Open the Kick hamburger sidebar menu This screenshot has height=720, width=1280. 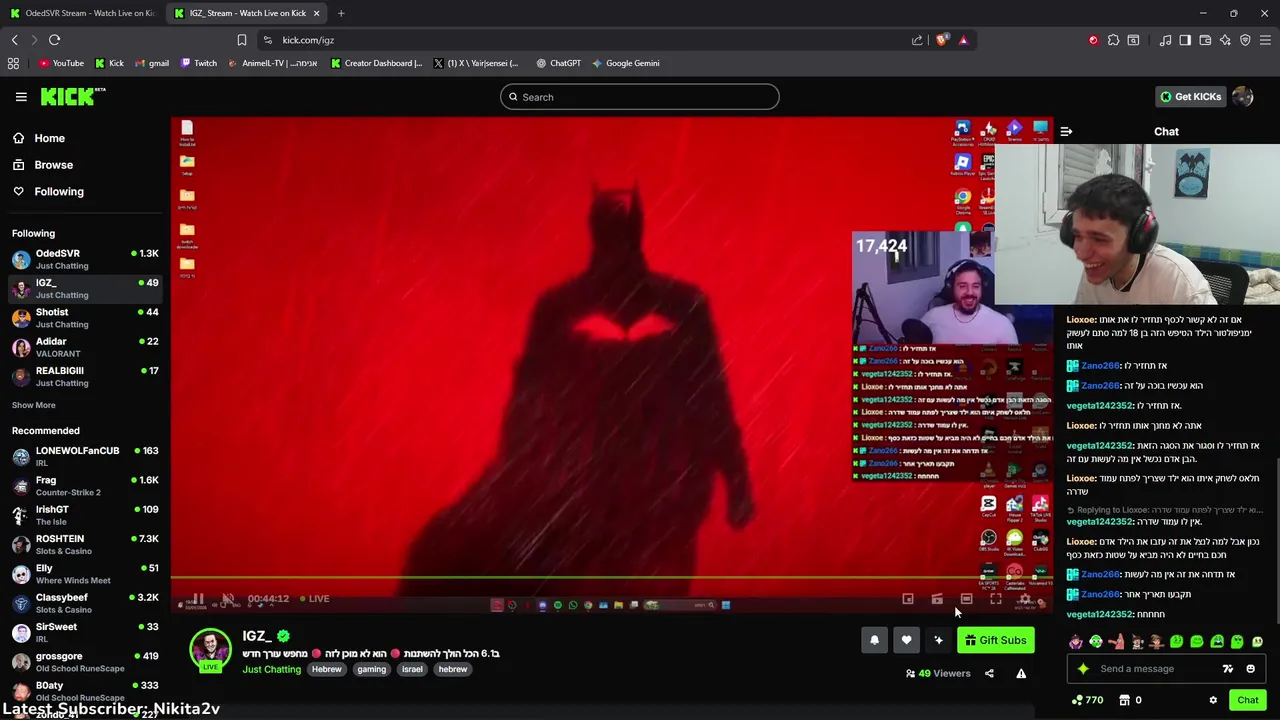point(21,97)
